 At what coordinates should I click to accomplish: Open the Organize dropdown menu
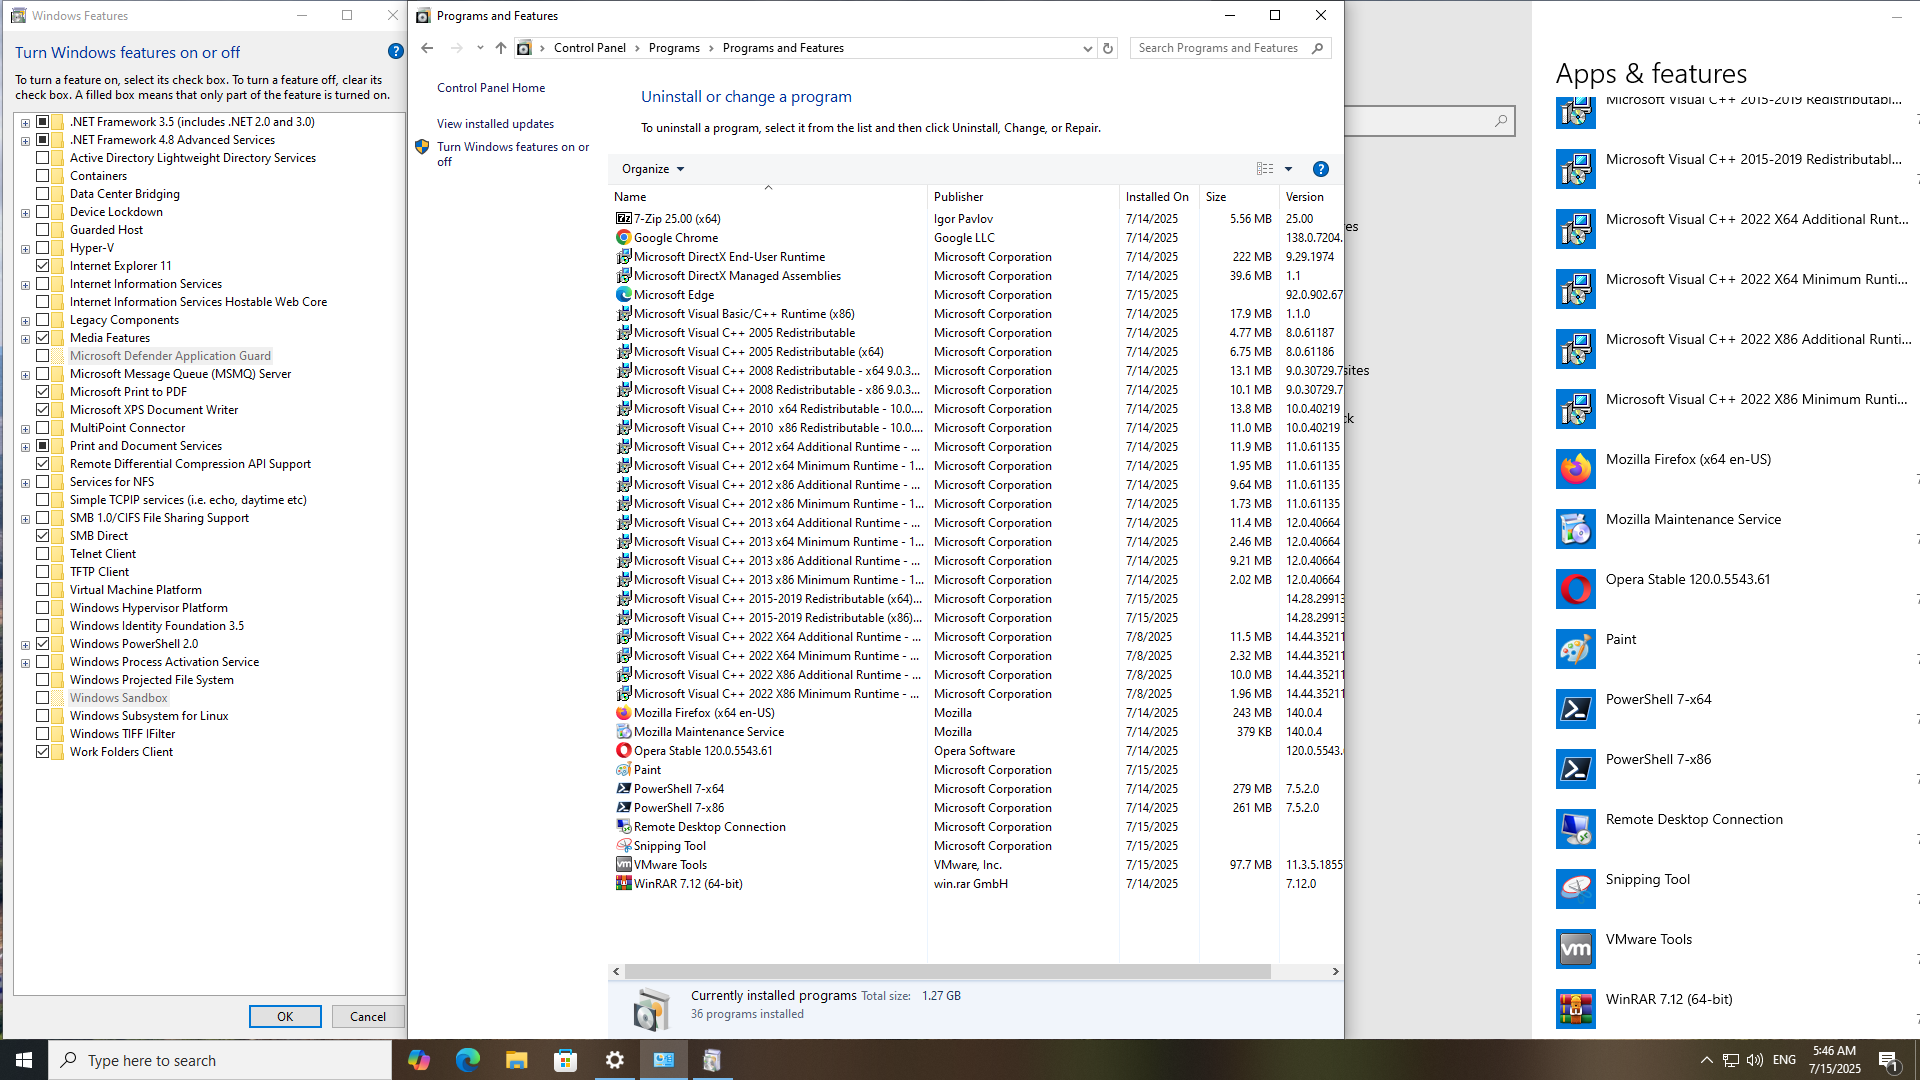pyautogui.click(x=653, y=169)
